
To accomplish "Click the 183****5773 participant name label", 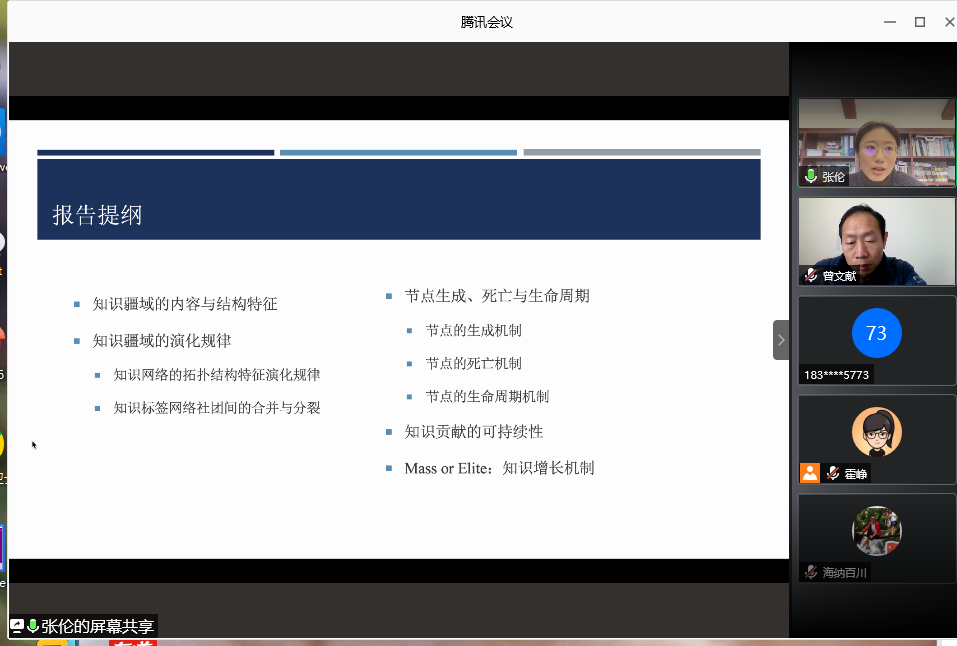I will tap(836, 375).
